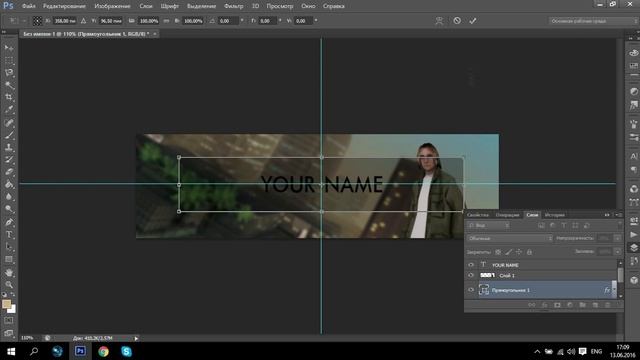Select the Hand tool
The height and width of the screenshot is (360, 640).
coord(9,272)
